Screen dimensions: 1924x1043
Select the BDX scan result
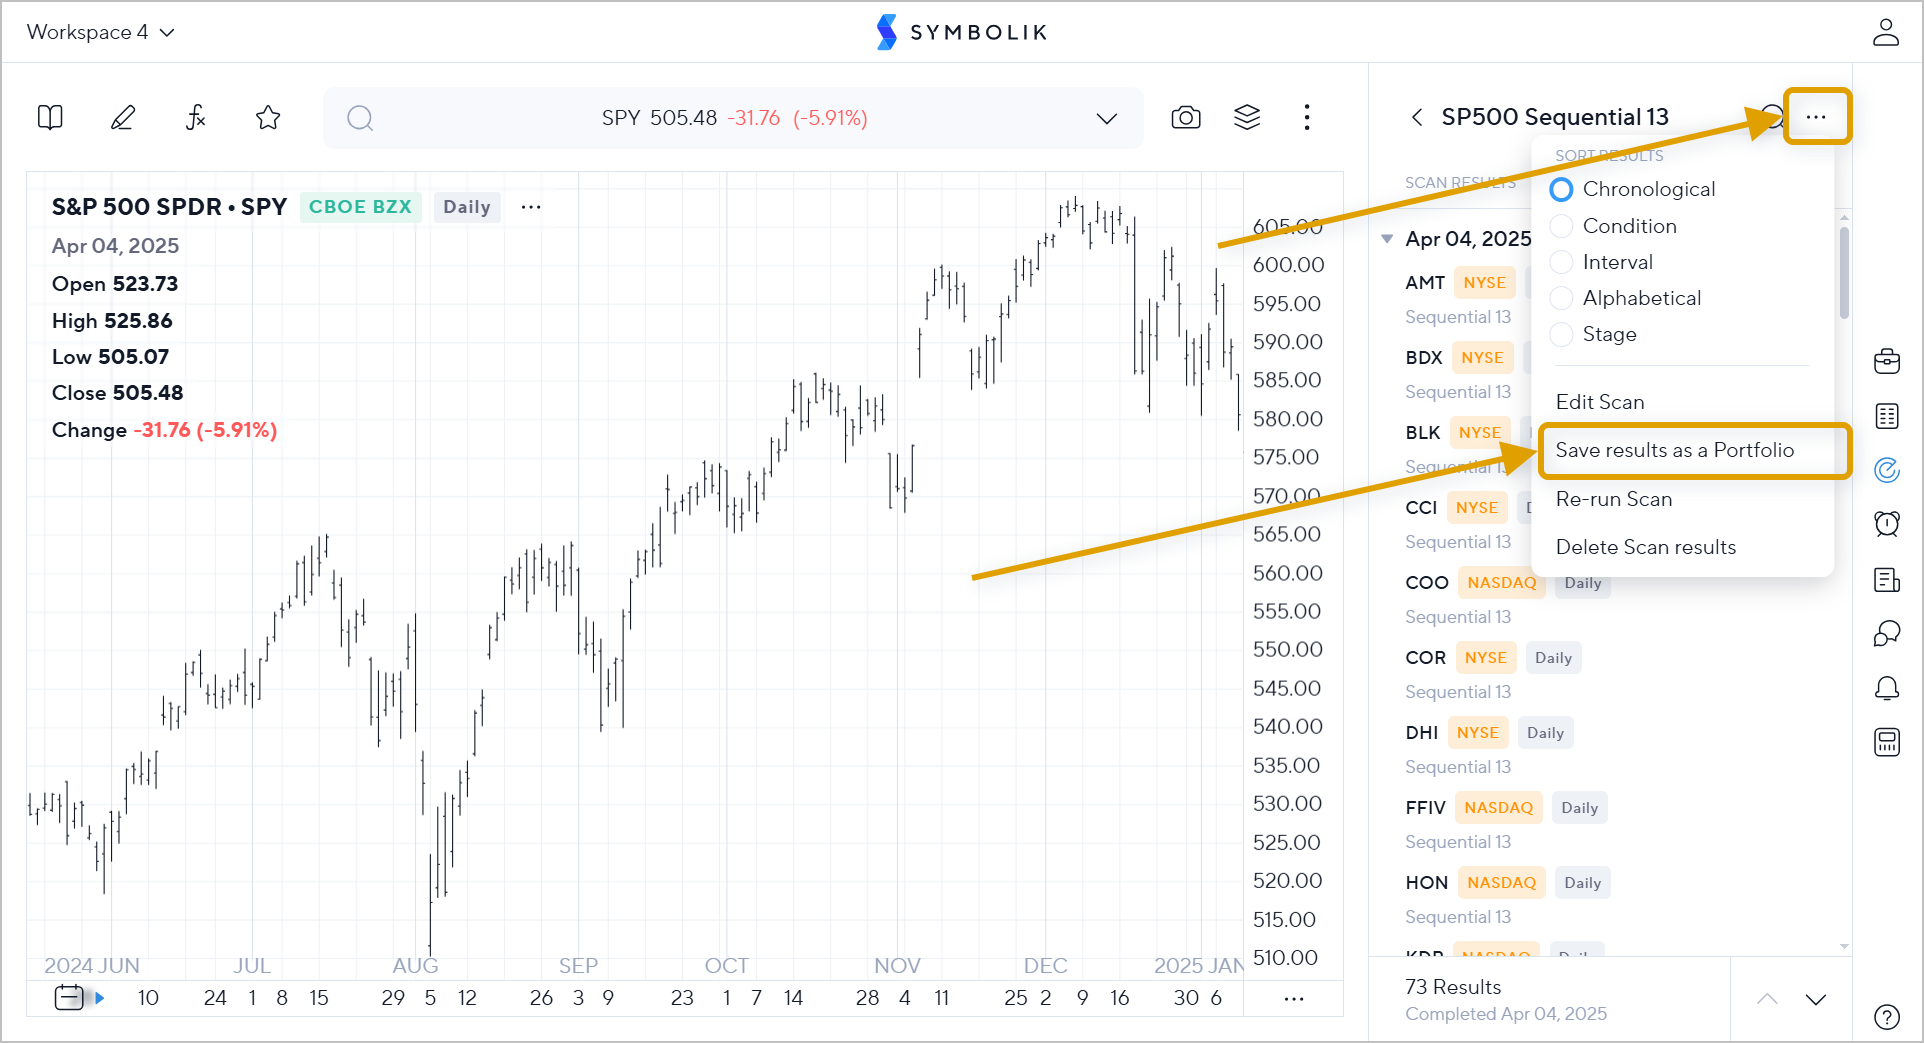(1424, 358)
